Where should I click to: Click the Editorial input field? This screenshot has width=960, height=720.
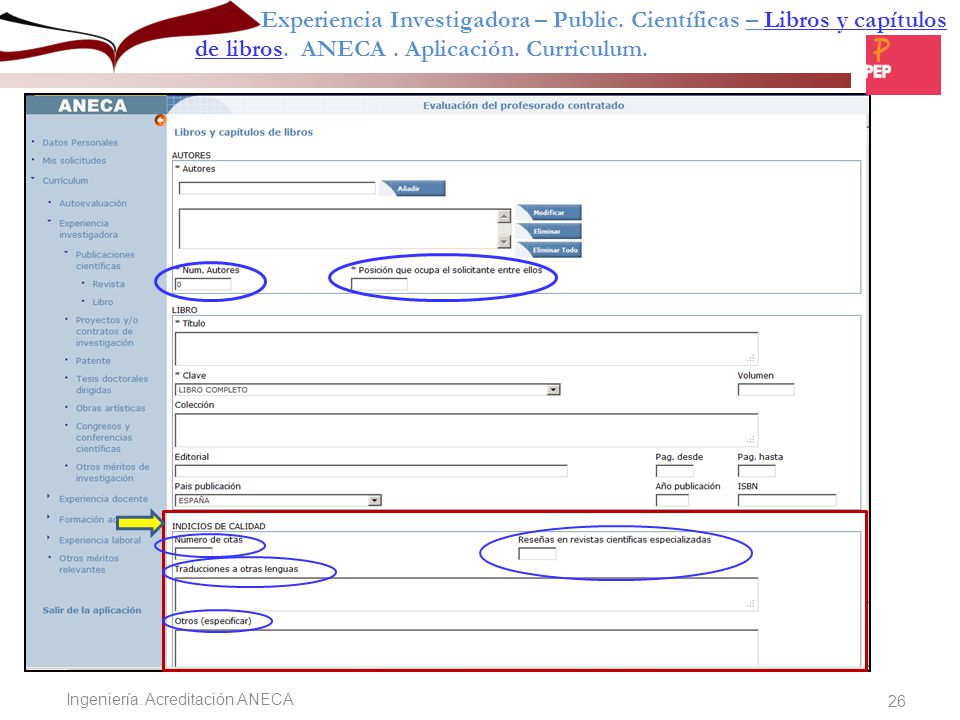pyautogui.click(x=371, y=471)
